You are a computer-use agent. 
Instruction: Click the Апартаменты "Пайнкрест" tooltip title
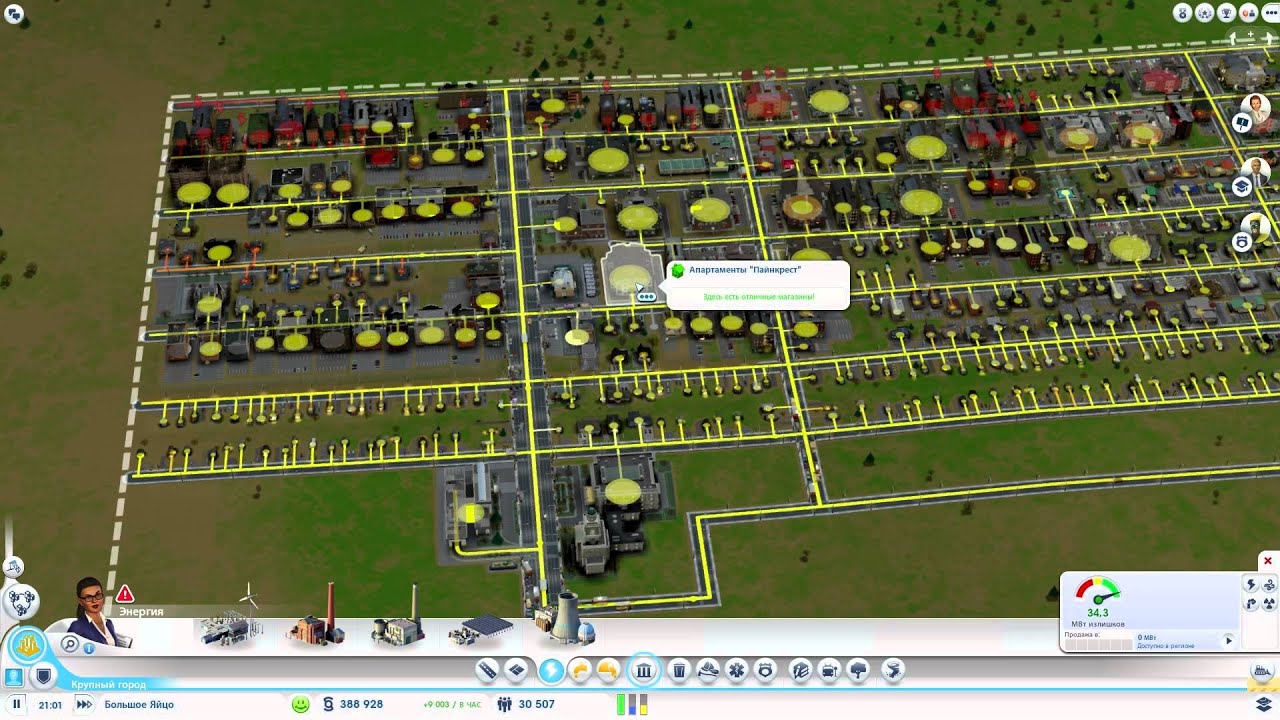745,270
